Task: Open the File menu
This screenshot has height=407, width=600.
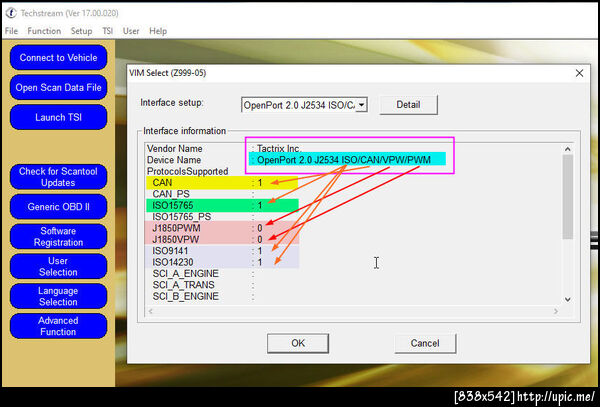Action: click(11, 31)
